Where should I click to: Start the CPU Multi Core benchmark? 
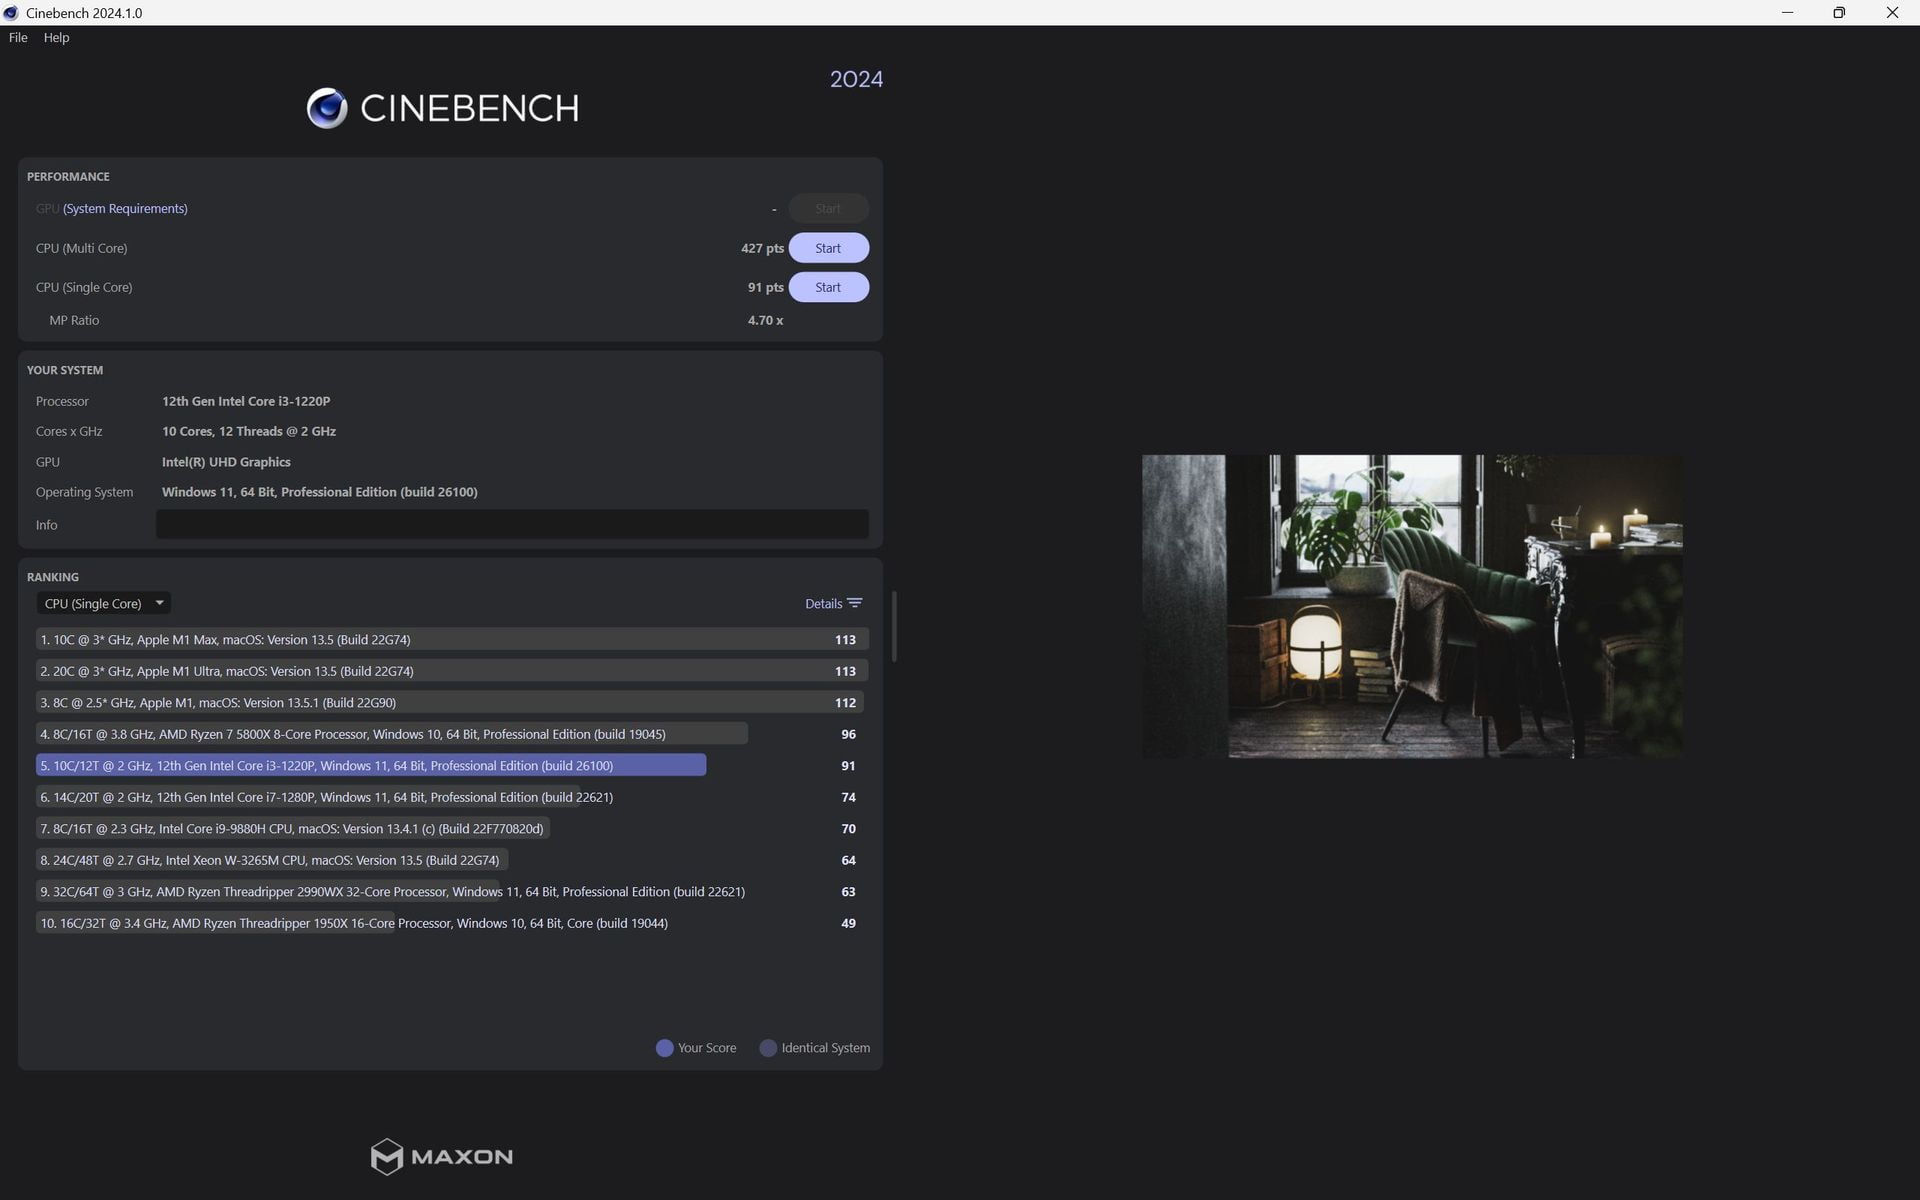[x=828, y=248]
